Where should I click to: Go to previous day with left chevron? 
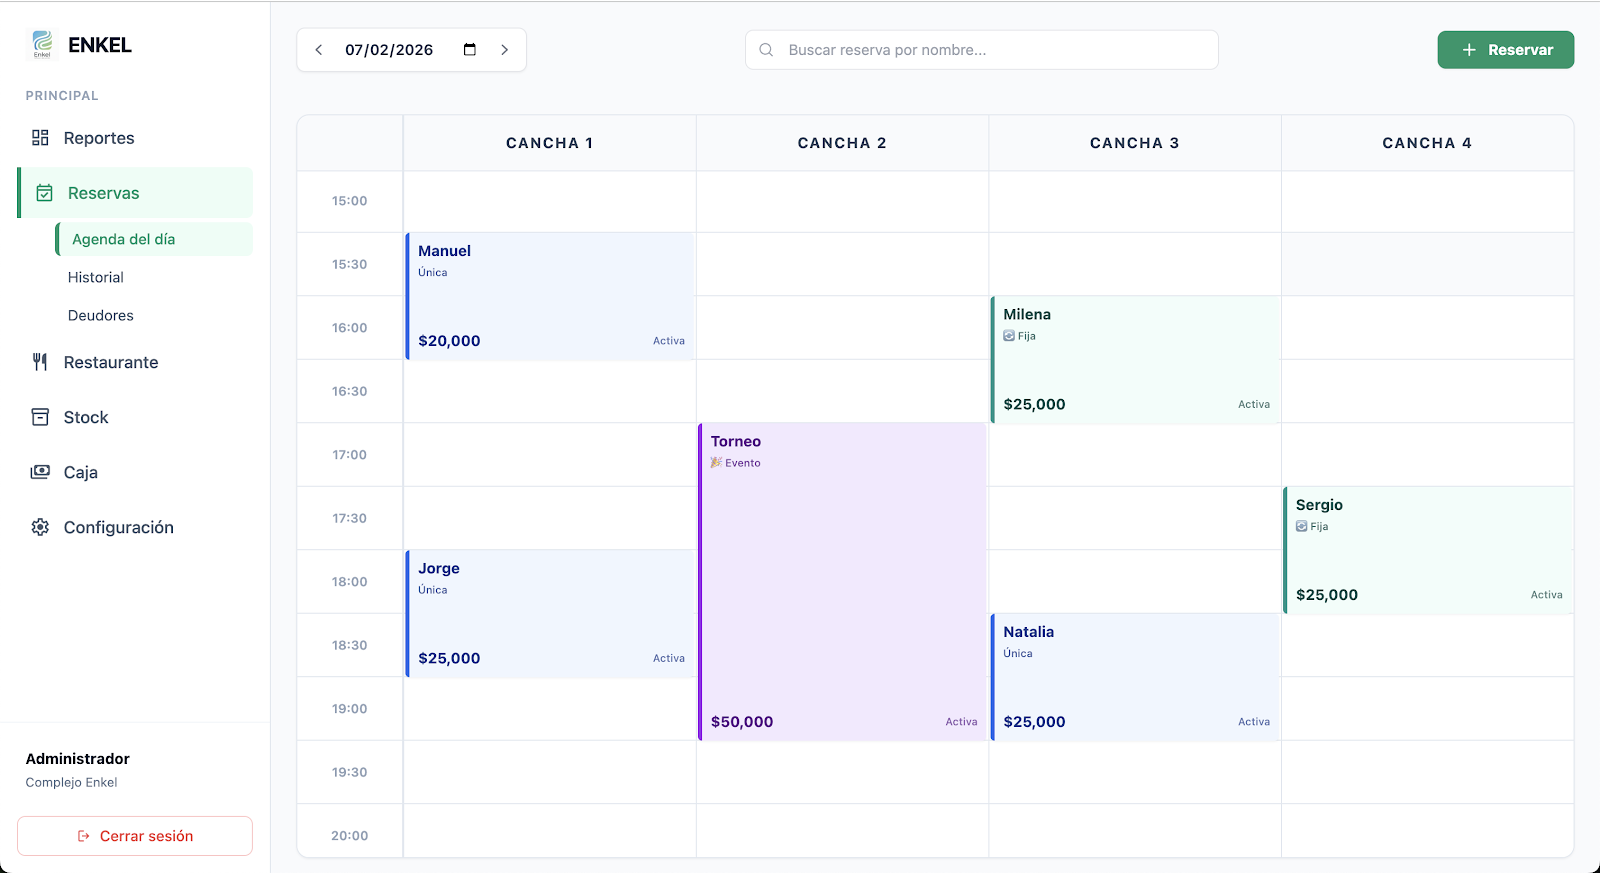pos(319,50)
